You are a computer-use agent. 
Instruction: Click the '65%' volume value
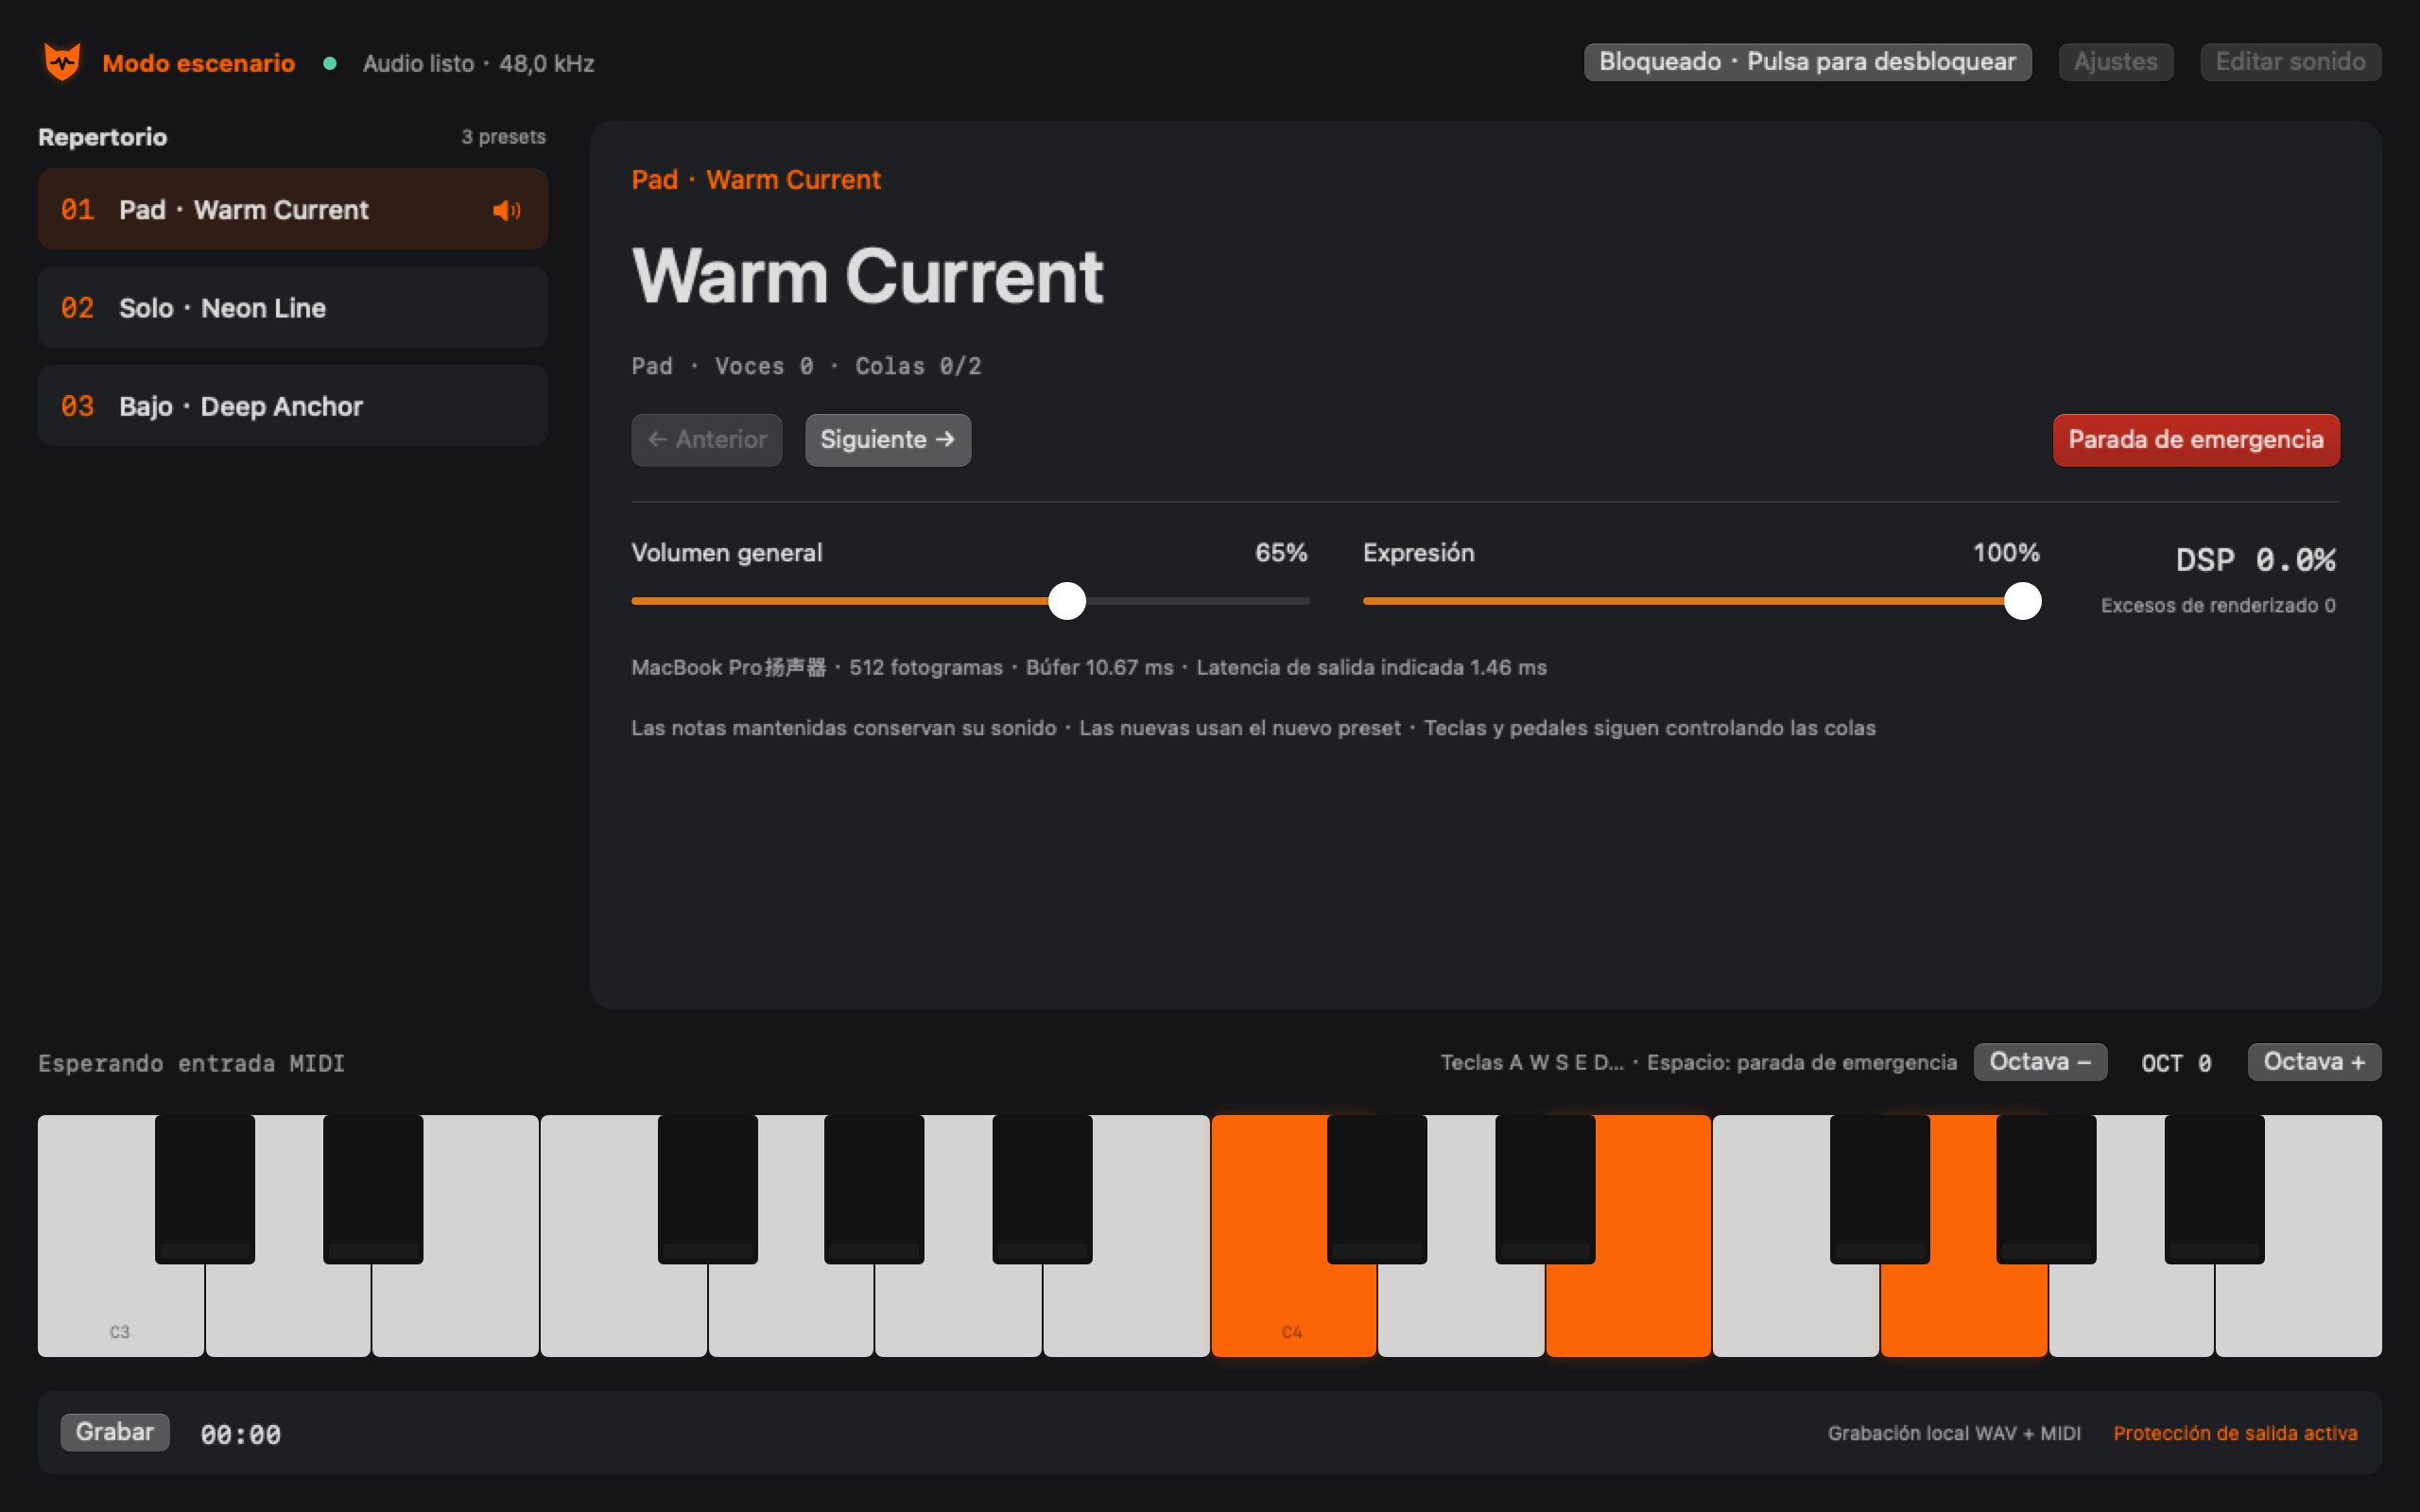click(x=1281, y=553)
